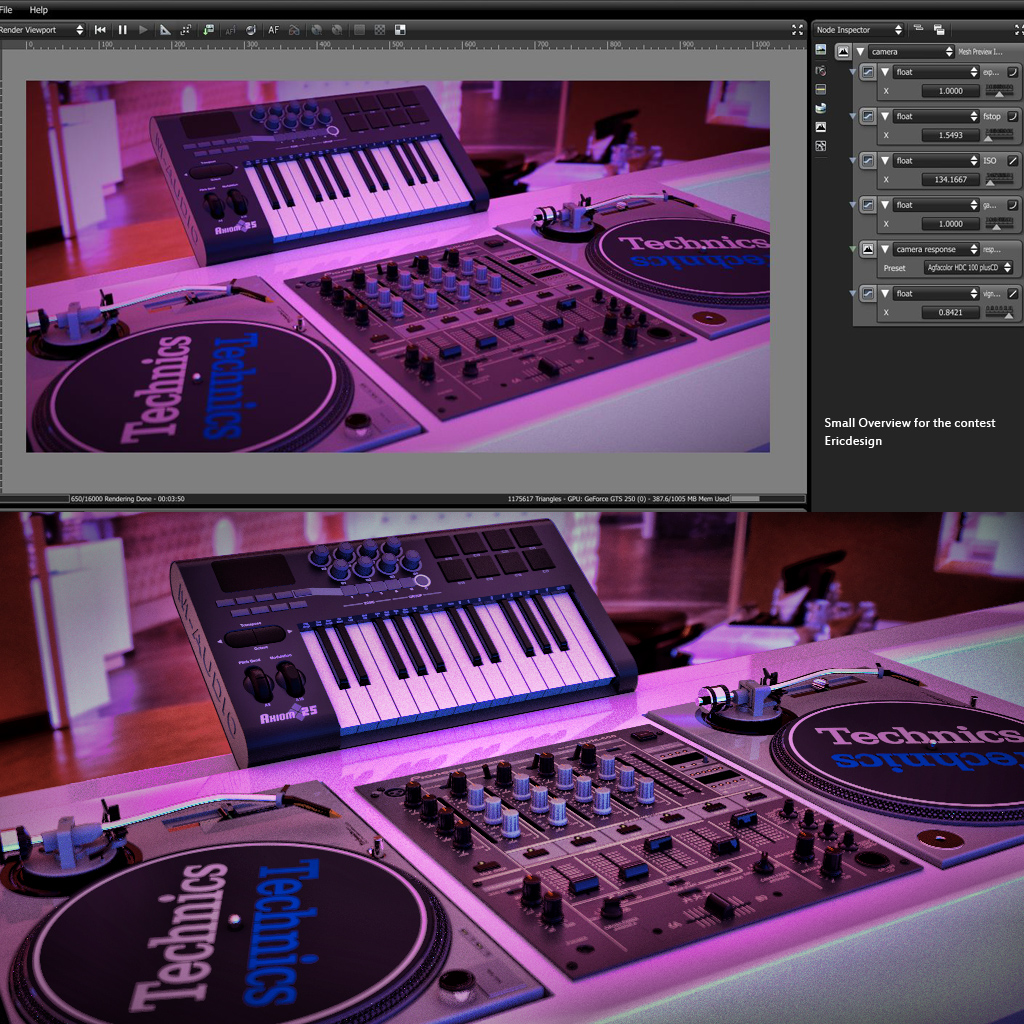Click the binoculars camera picker icon
Viewport: 1024px width, 1024px height.
point(295,29)
